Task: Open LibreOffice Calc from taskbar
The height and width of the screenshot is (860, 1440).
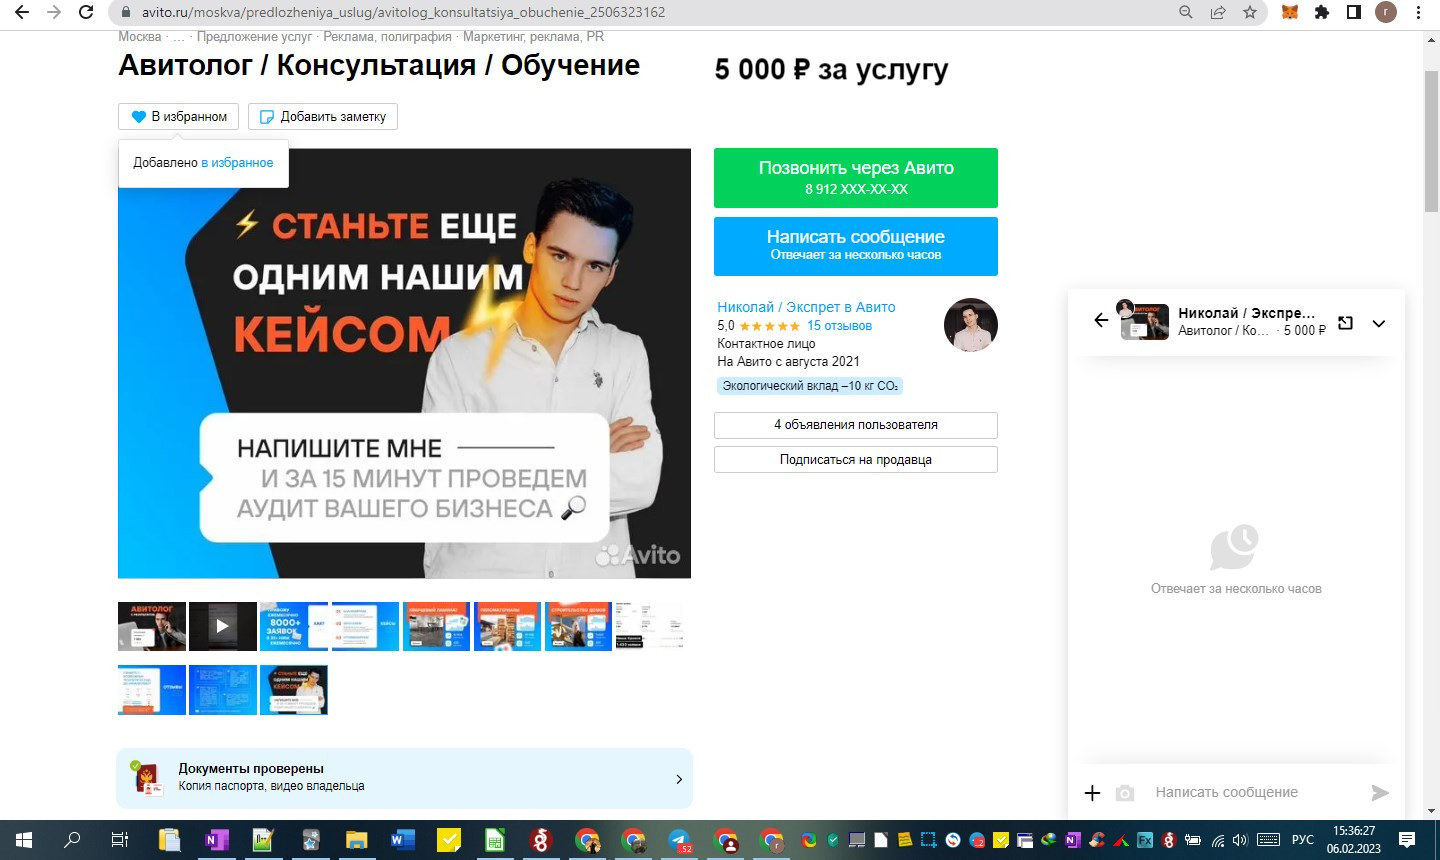Action: coord(495,840)
